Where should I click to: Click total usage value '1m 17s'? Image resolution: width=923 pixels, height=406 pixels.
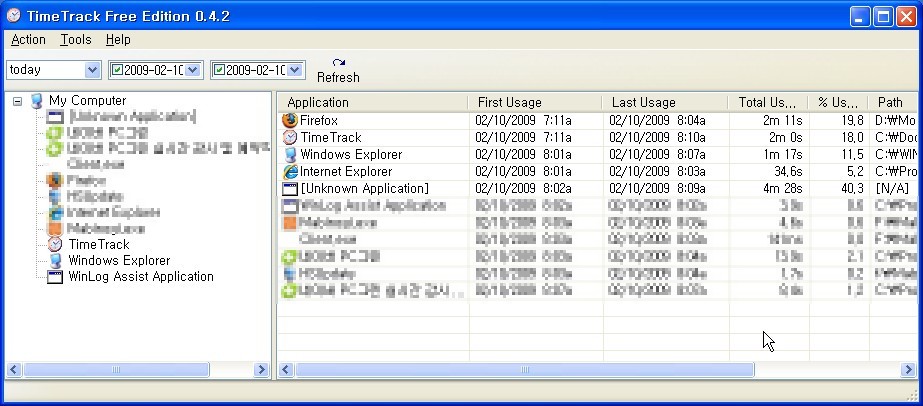coord(783,155)
